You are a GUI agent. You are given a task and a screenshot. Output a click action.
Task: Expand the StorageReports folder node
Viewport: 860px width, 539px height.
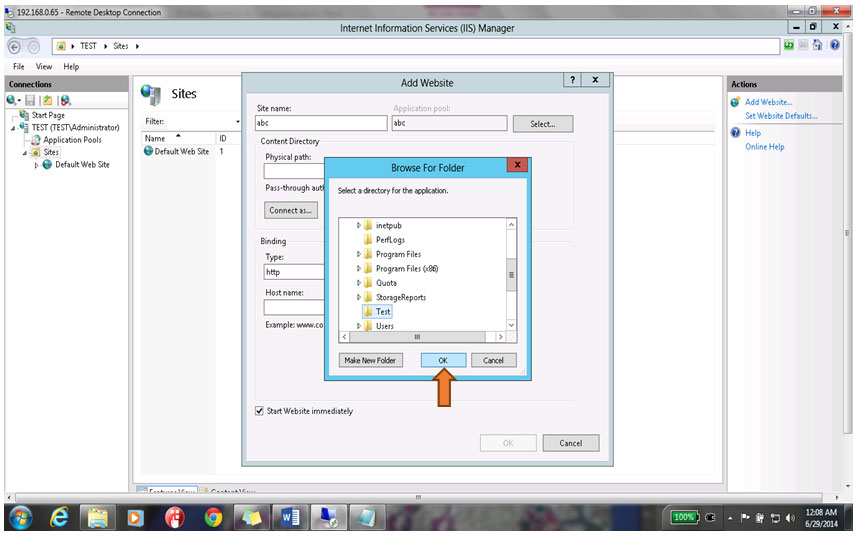point(359,297)
